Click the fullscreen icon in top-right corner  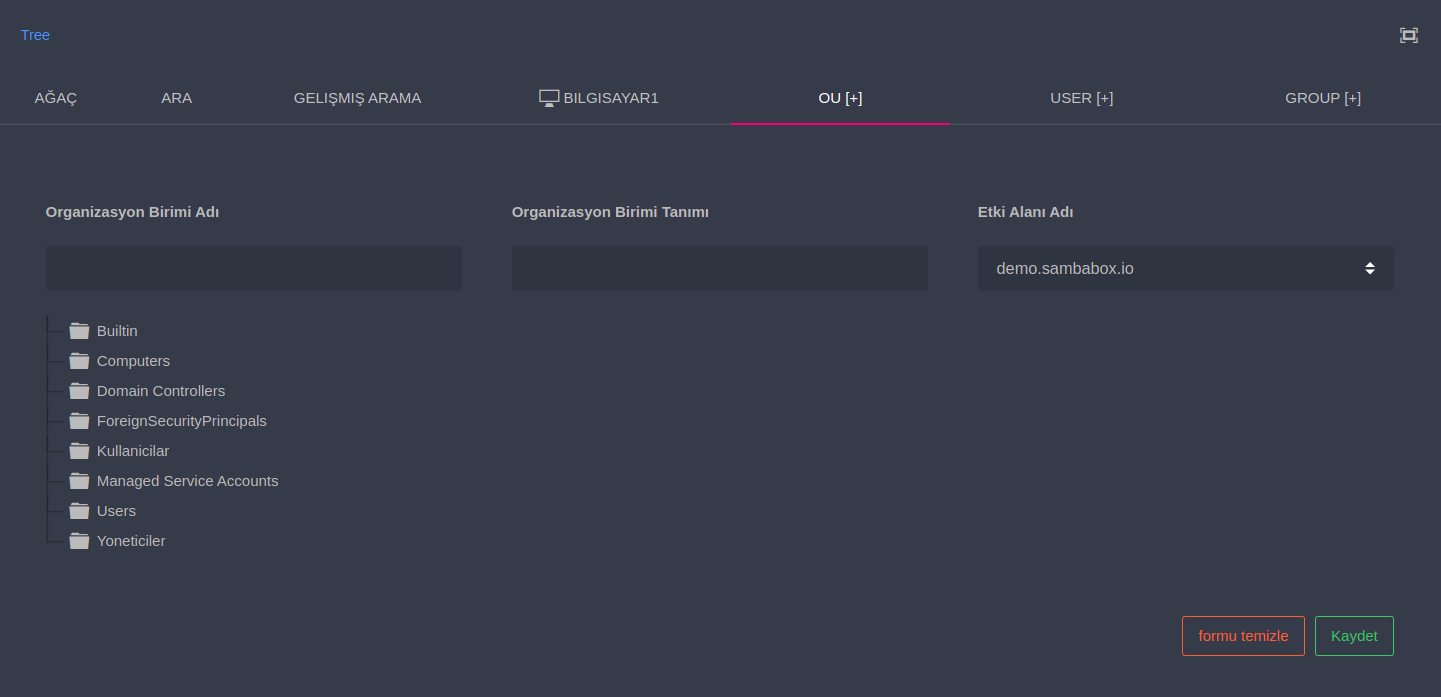click(1408, 35)
